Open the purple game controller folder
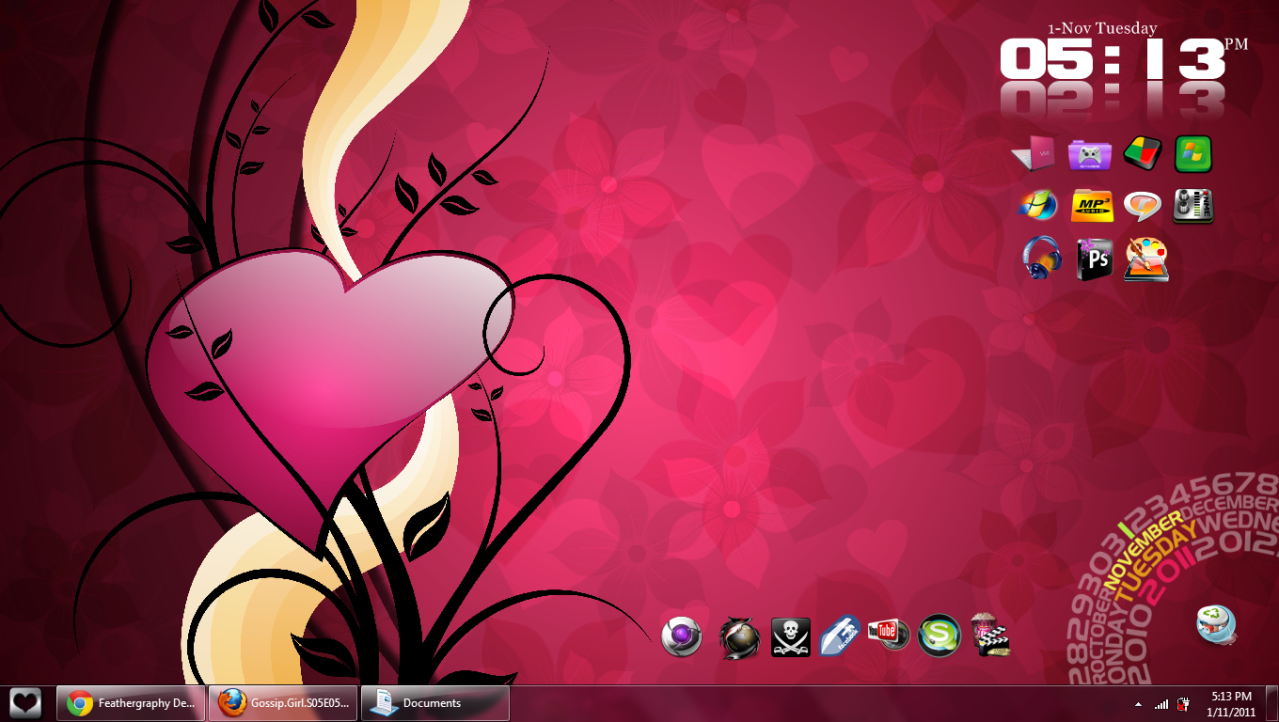Screen dimensions: 1279x722 (x=1090, y=155)
